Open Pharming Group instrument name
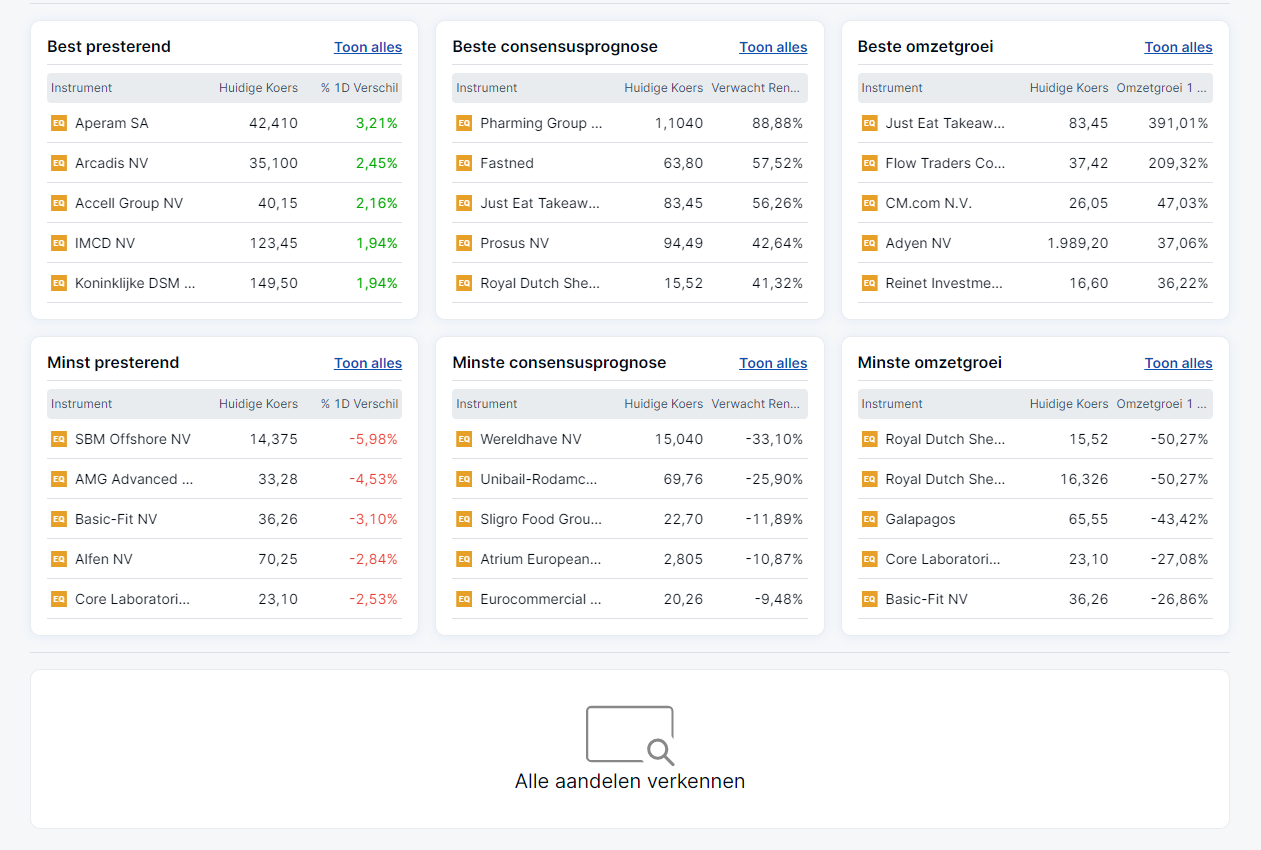 pos(541,123)
